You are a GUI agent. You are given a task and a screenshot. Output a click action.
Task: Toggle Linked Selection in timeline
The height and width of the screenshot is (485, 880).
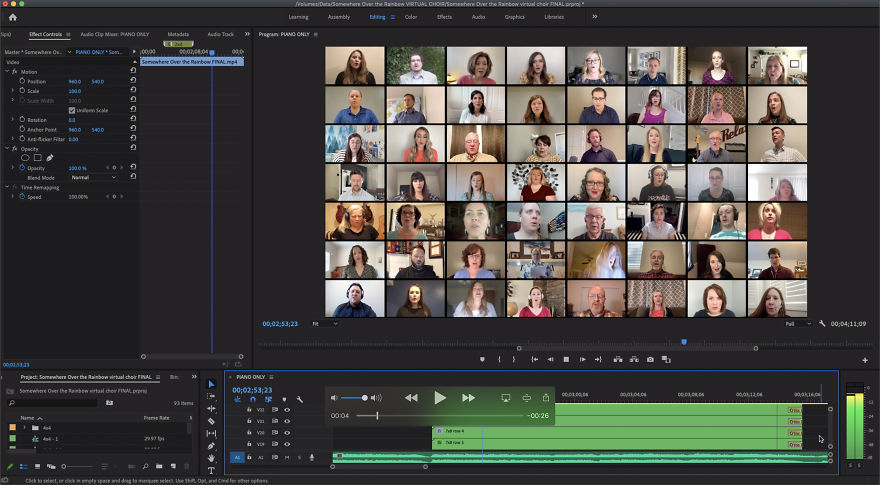tap(268, 400)
